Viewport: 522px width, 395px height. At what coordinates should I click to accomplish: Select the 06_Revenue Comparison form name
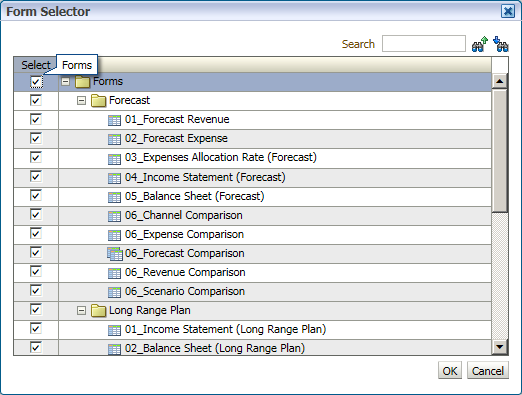[185, 272]
